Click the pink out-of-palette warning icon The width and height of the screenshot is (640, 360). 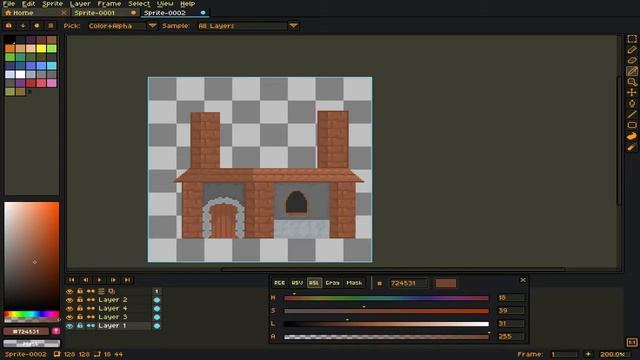[56, 331]
